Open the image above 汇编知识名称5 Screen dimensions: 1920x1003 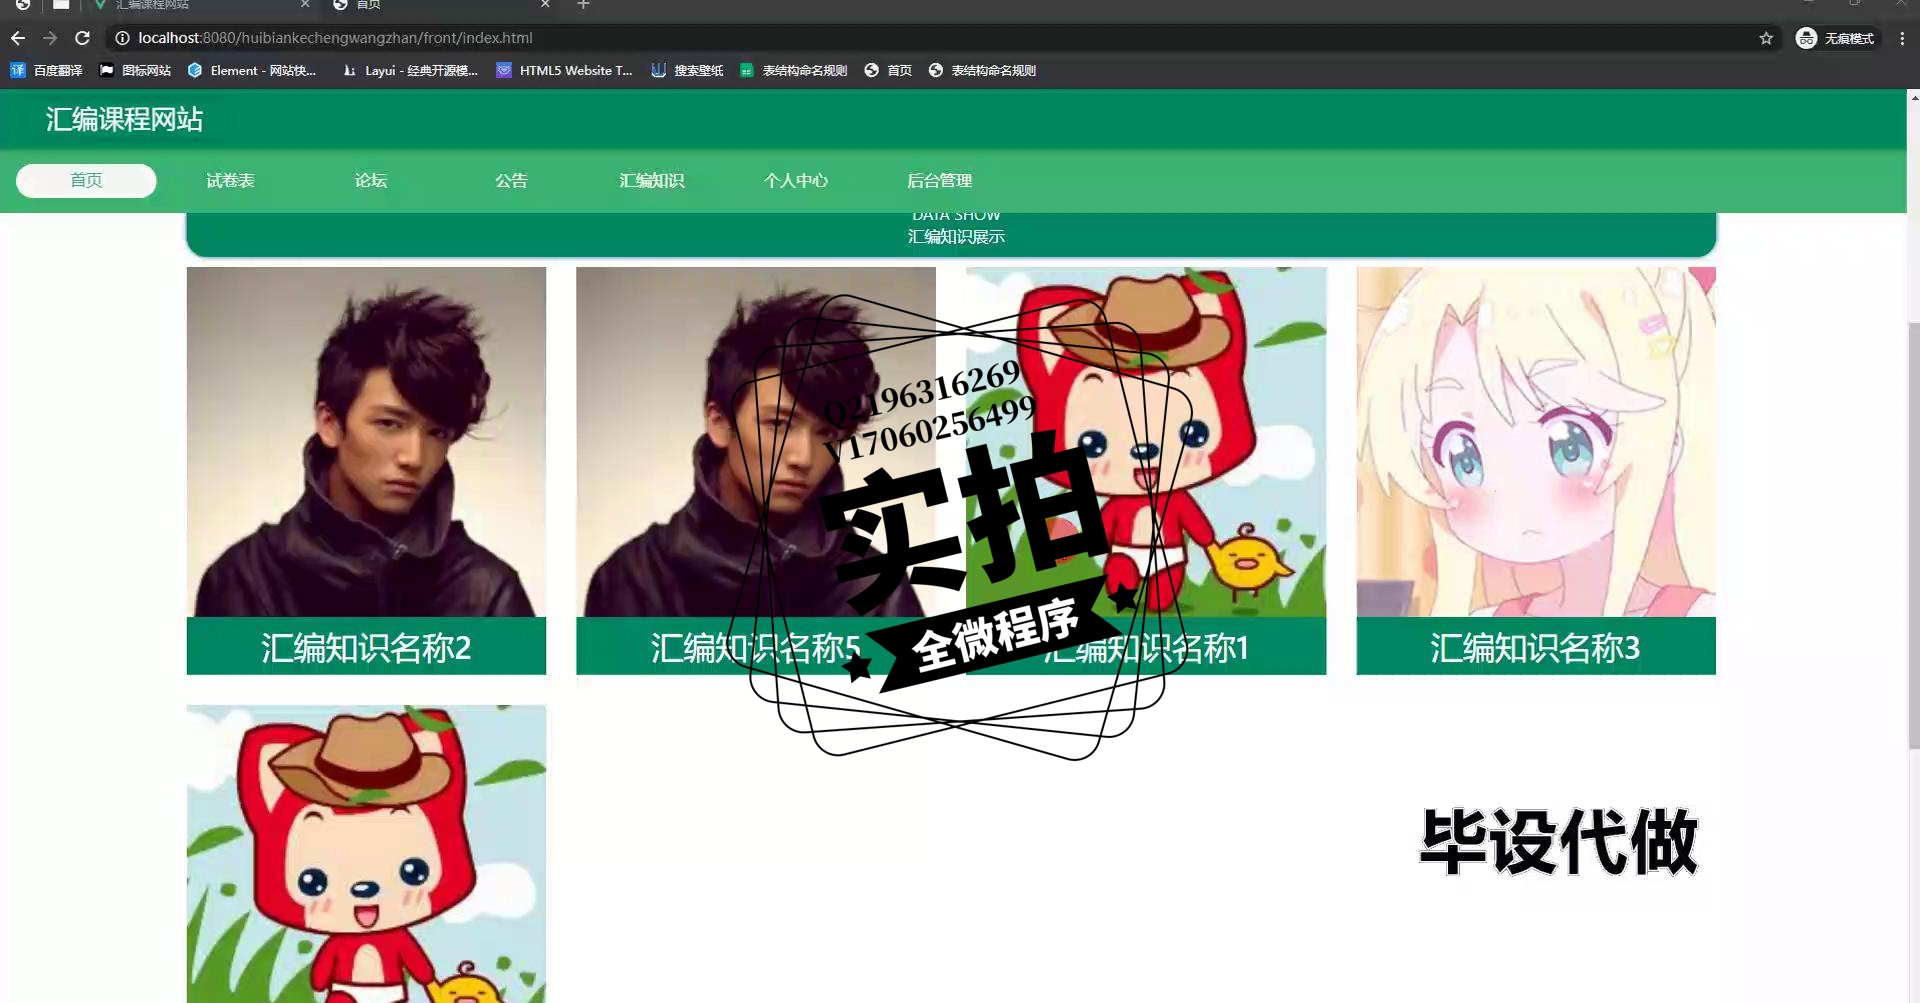click(x=756, y=441)
